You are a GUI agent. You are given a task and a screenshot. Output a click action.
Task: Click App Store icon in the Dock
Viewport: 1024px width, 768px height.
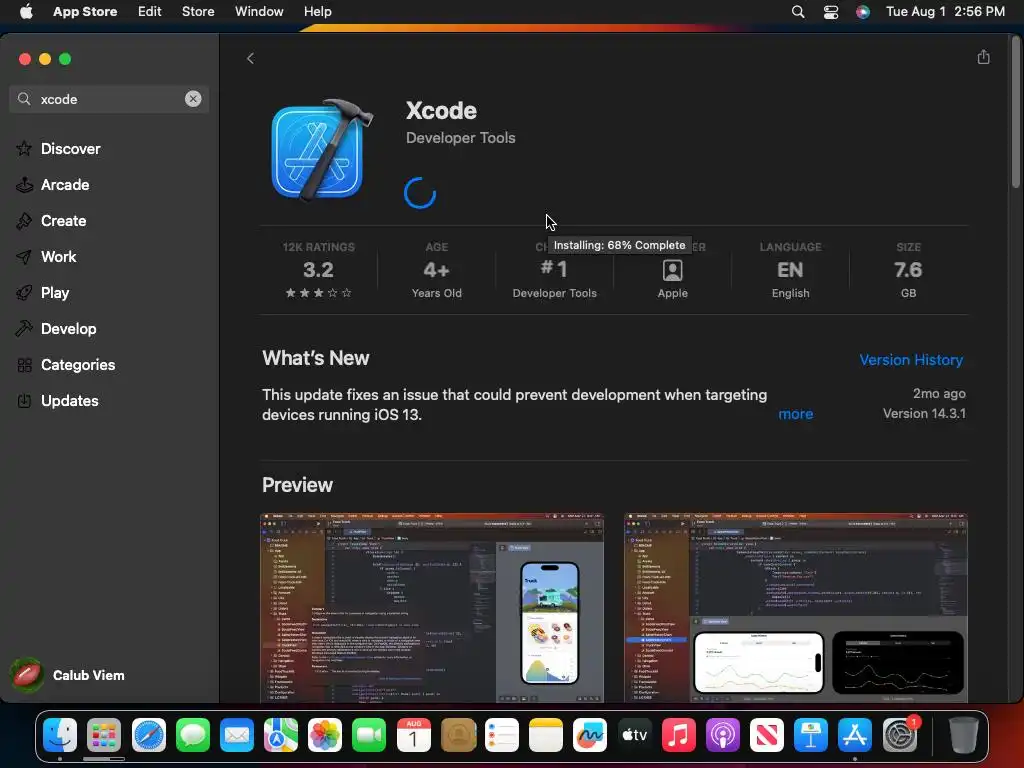coord(855,735)
